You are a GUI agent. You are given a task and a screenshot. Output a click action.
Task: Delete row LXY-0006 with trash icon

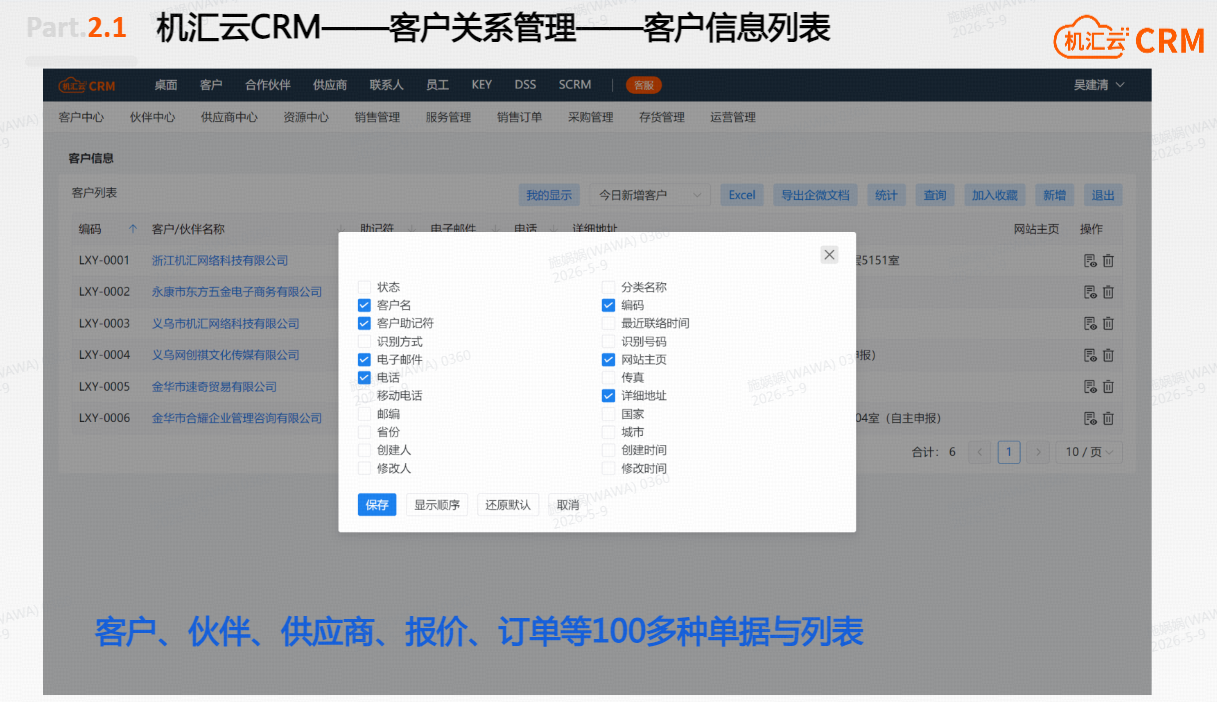1108,418
